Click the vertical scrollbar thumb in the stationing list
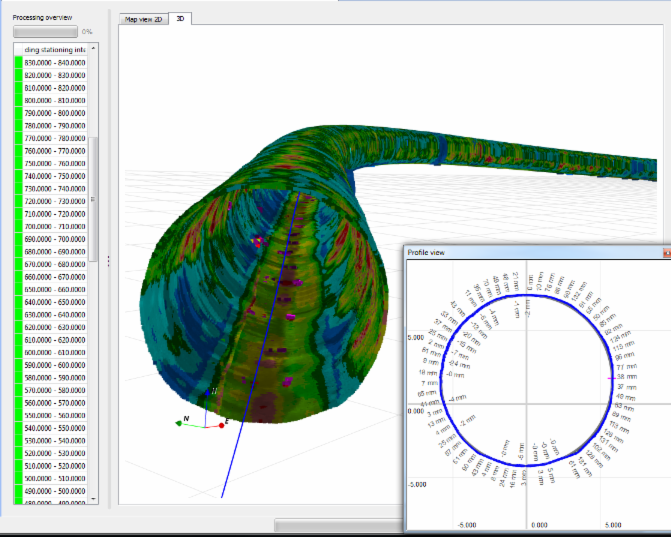 [94, 197]
